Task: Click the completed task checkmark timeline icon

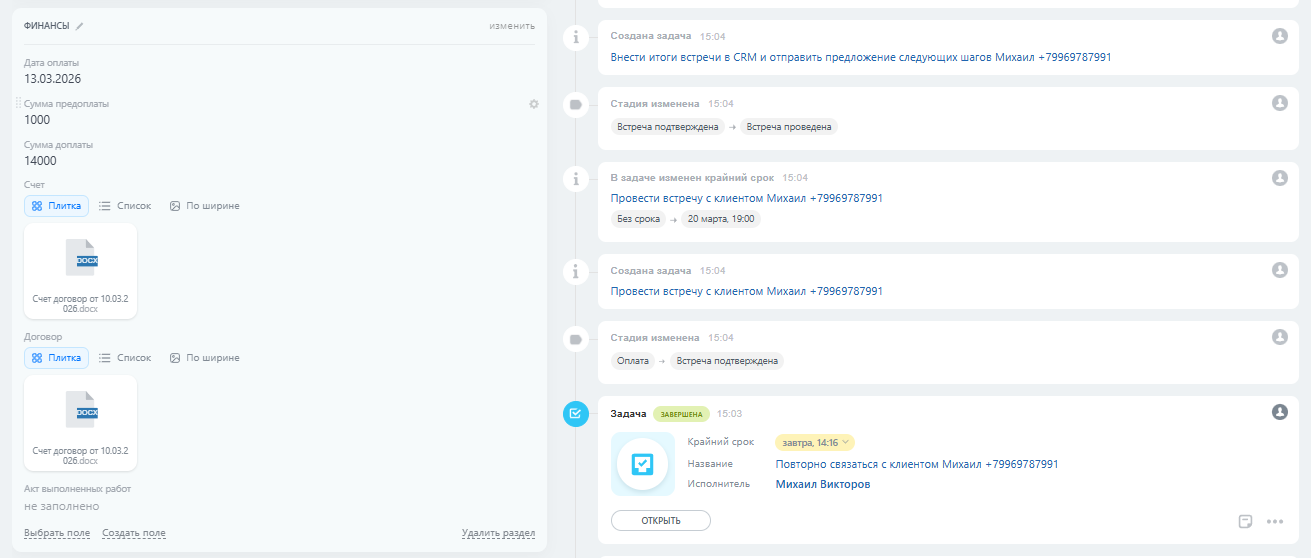Action: coord(576,413)
